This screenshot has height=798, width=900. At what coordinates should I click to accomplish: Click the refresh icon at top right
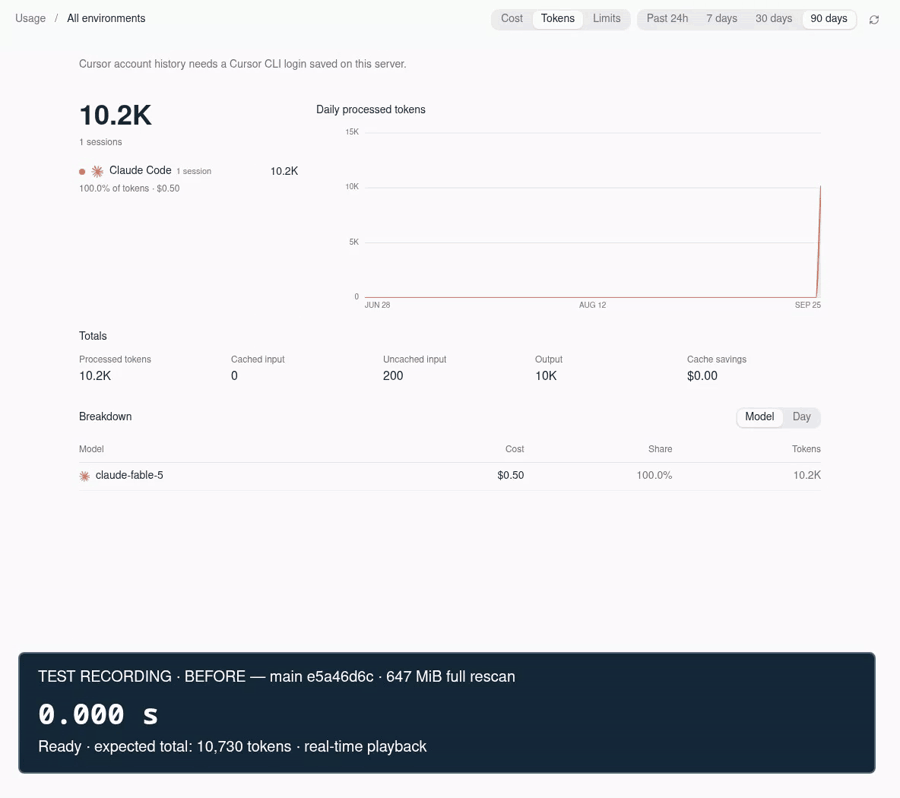[x=874, y=20]
